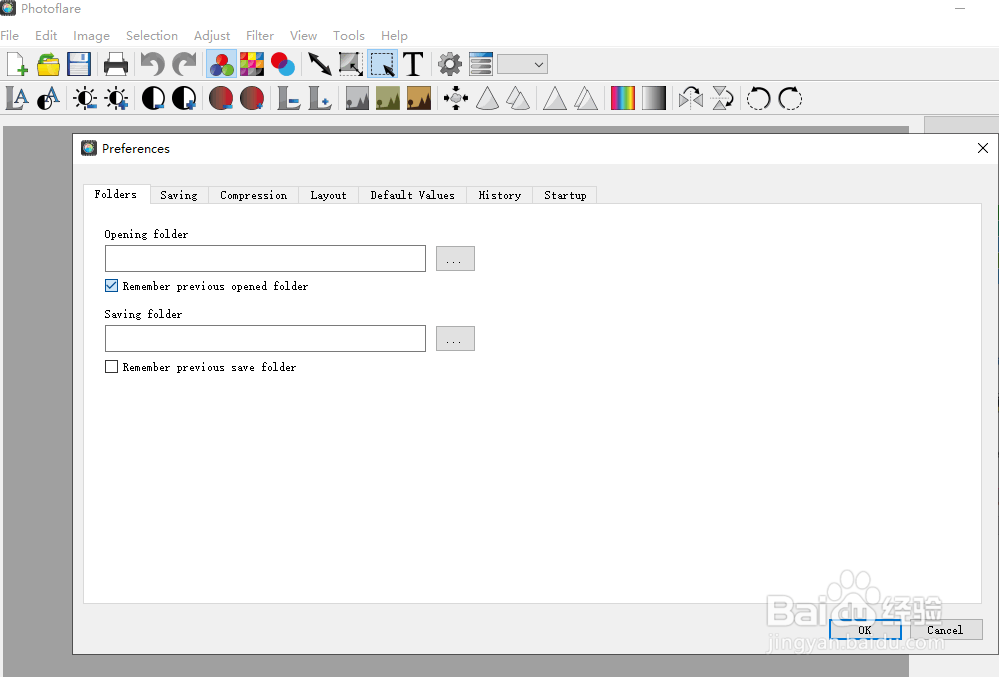The height and width of the screenshot is (677, 999).
Task: Open the Adjust menu
Action: point(212,36)
